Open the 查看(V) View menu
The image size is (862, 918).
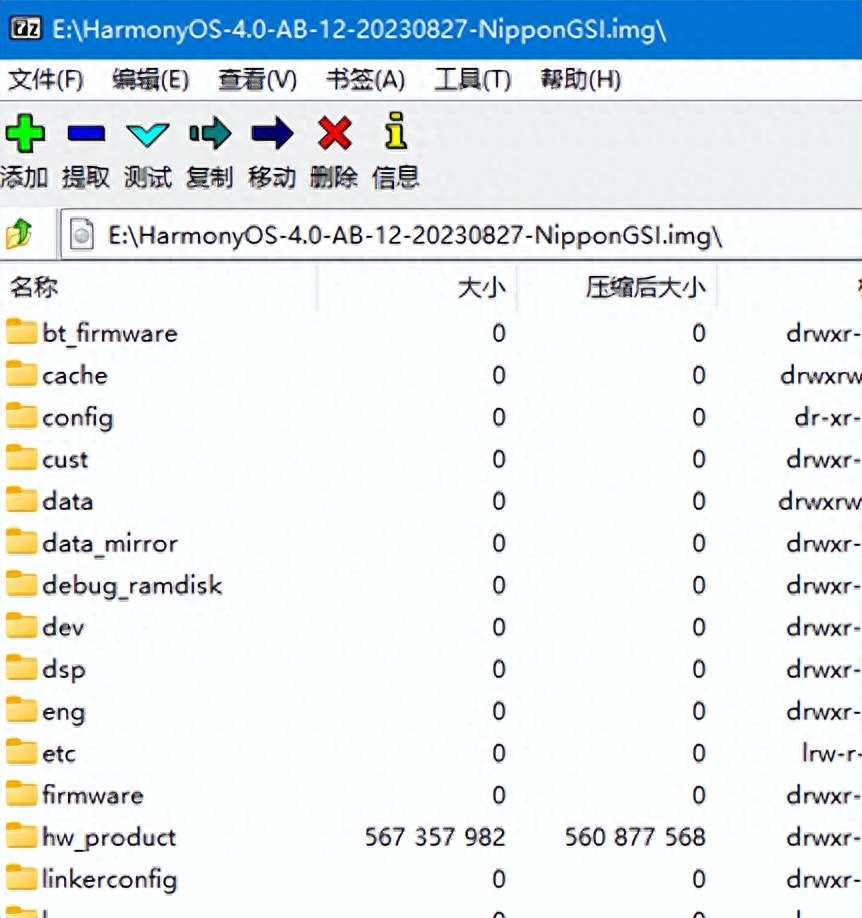(258, 80)
